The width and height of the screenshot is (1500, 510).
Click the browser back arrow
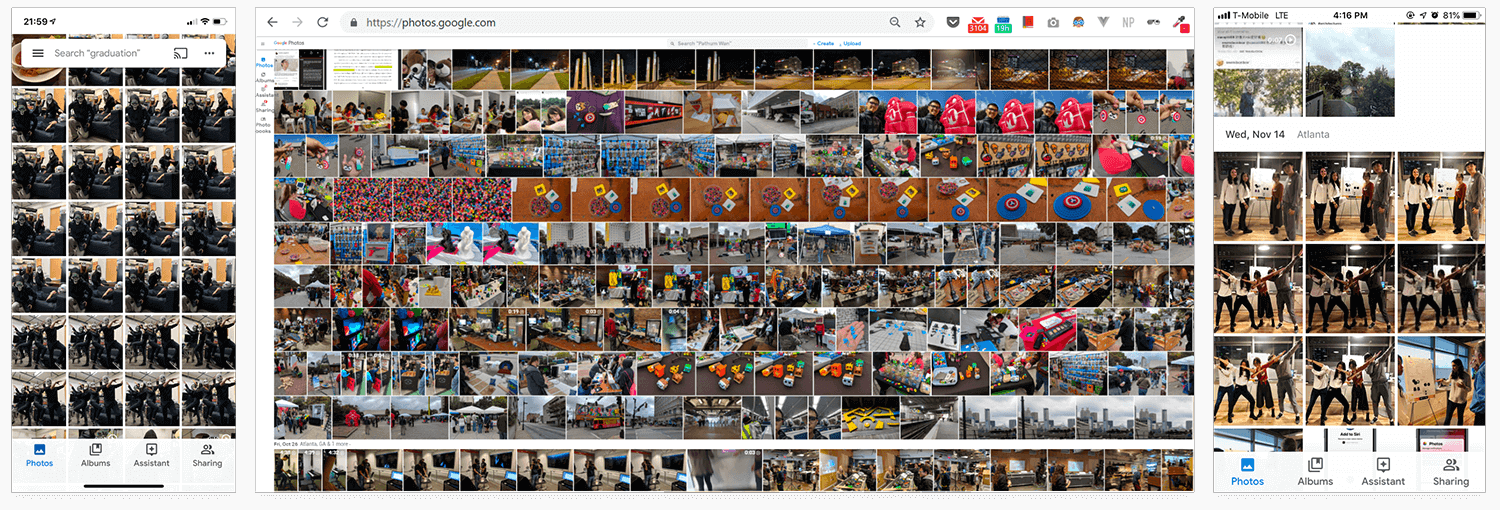click(272, 22)
